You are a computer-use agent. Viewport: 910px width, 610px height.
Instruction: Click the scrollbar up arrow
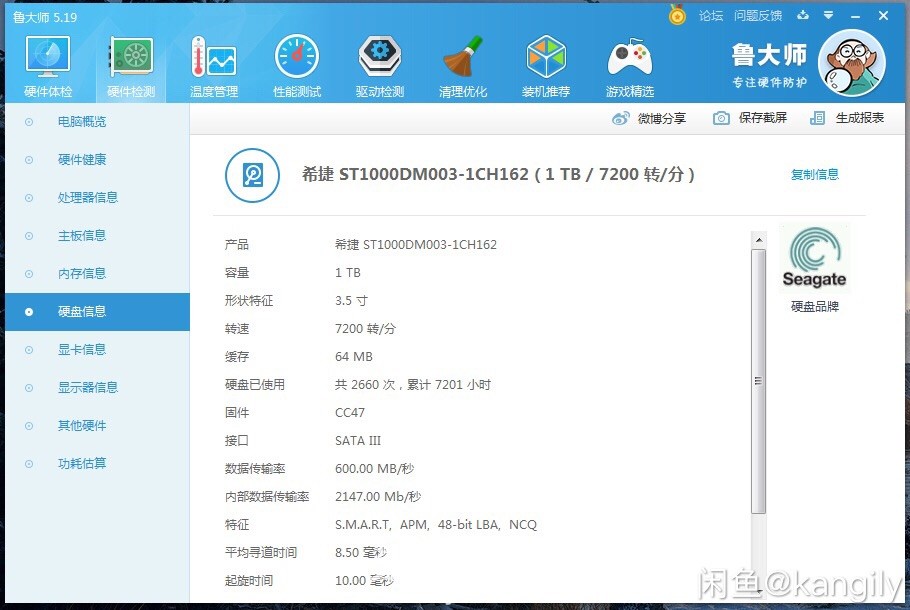pos(759,239)
